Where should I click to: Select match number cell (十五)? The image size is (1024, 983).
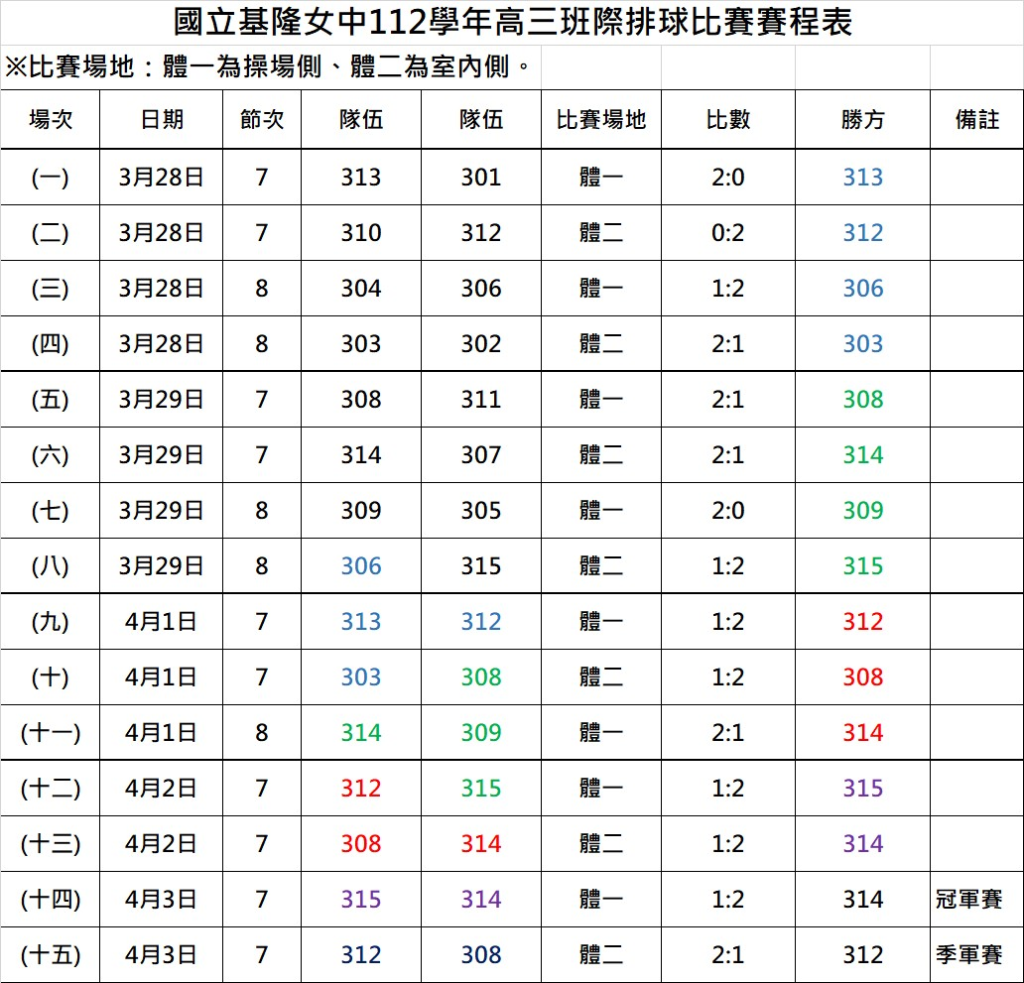pos(50,954)
